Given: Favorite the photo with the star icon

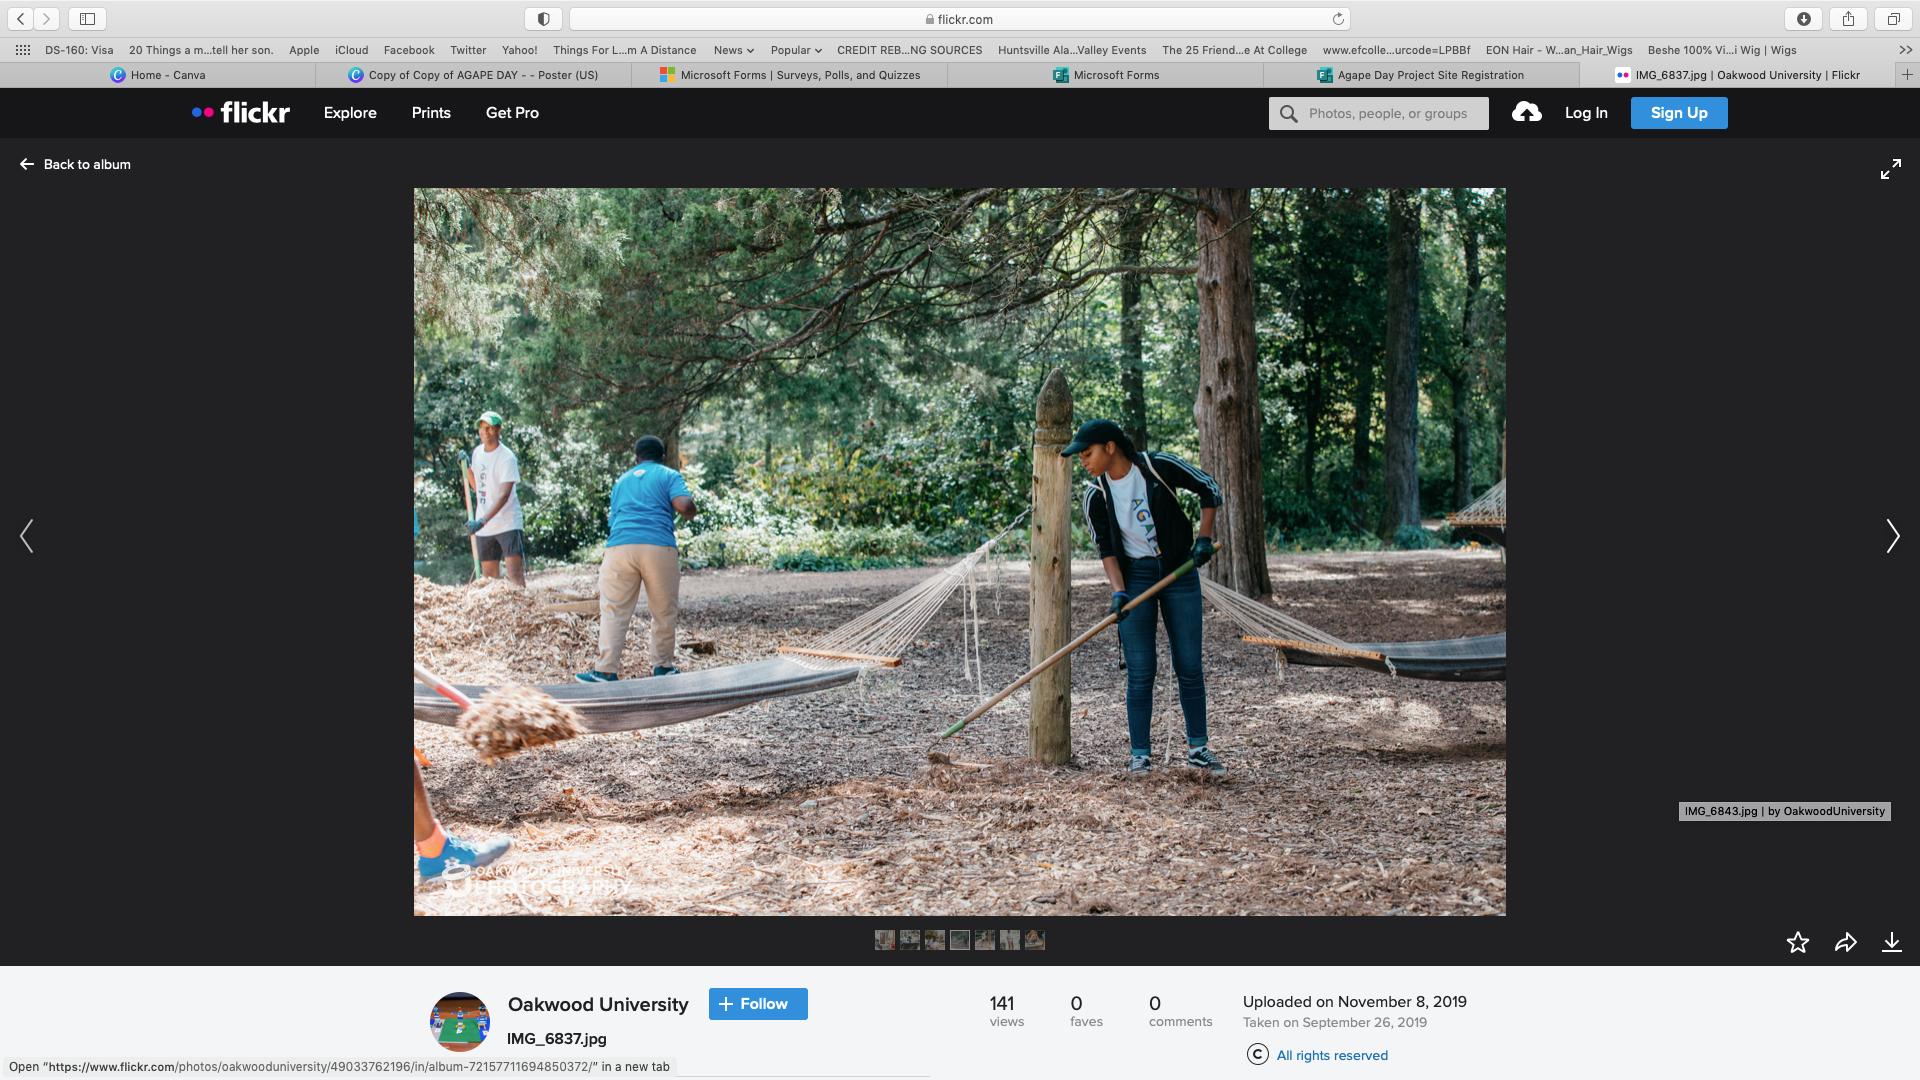Looking at the screenshot, I should 1797,942.
